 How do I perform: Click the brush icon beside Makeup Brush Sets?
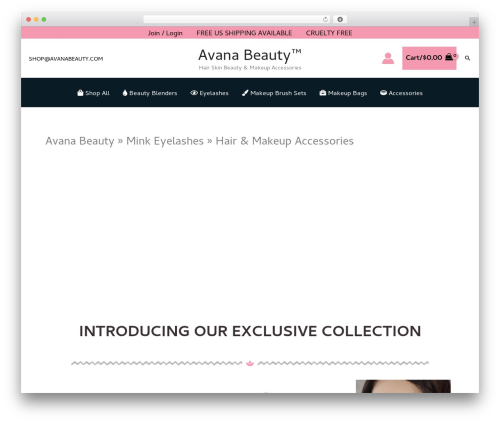245,93
